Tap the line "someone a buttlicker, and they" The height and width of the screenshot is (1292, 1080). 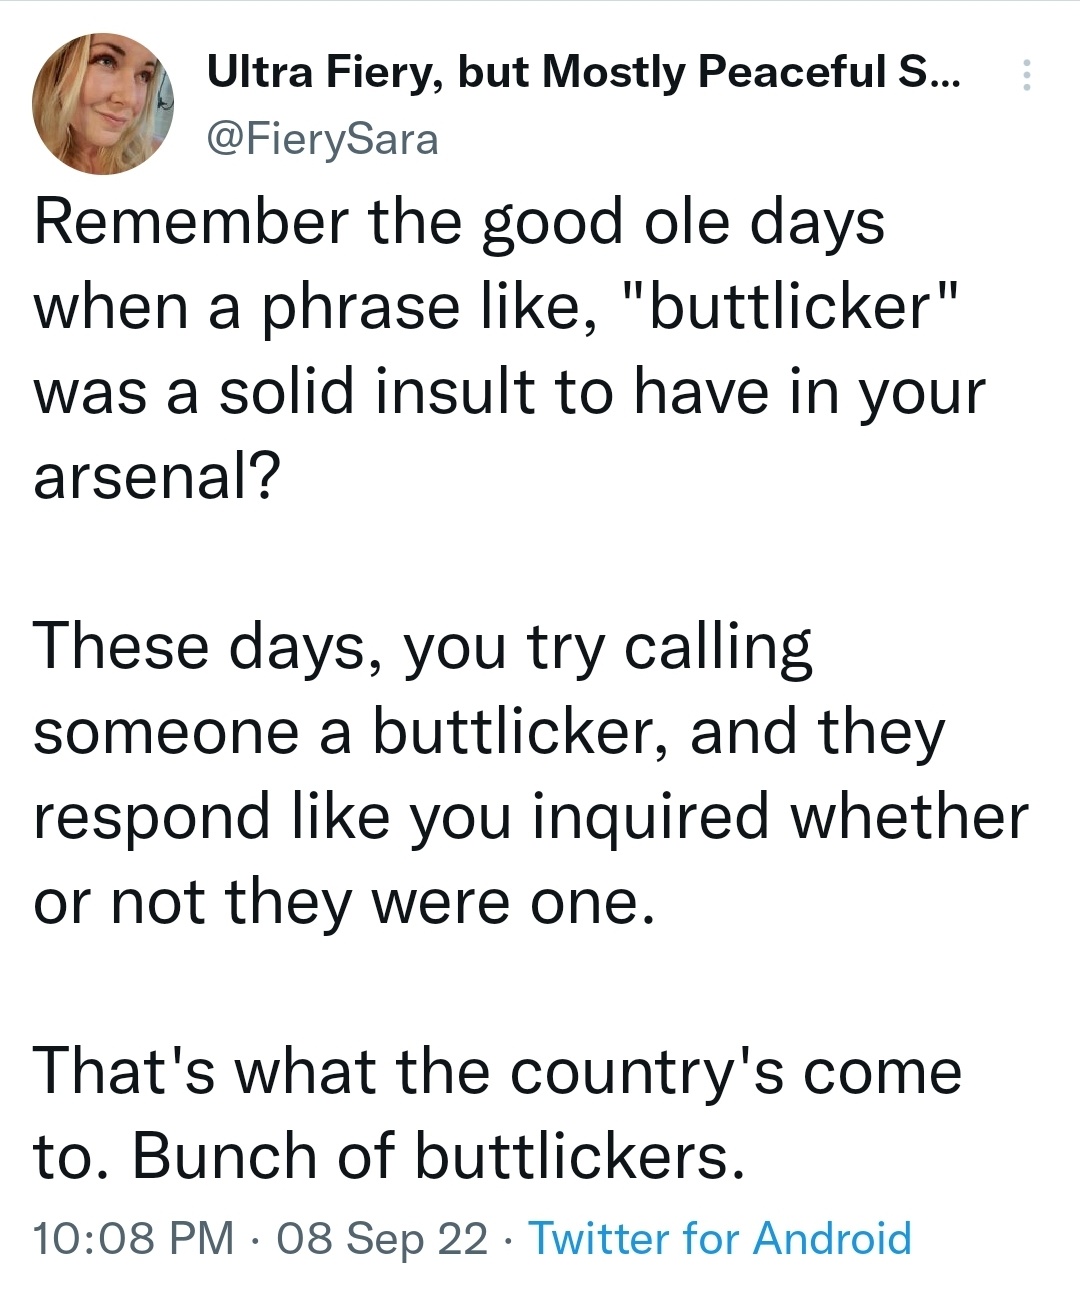(x=489, y=733)
